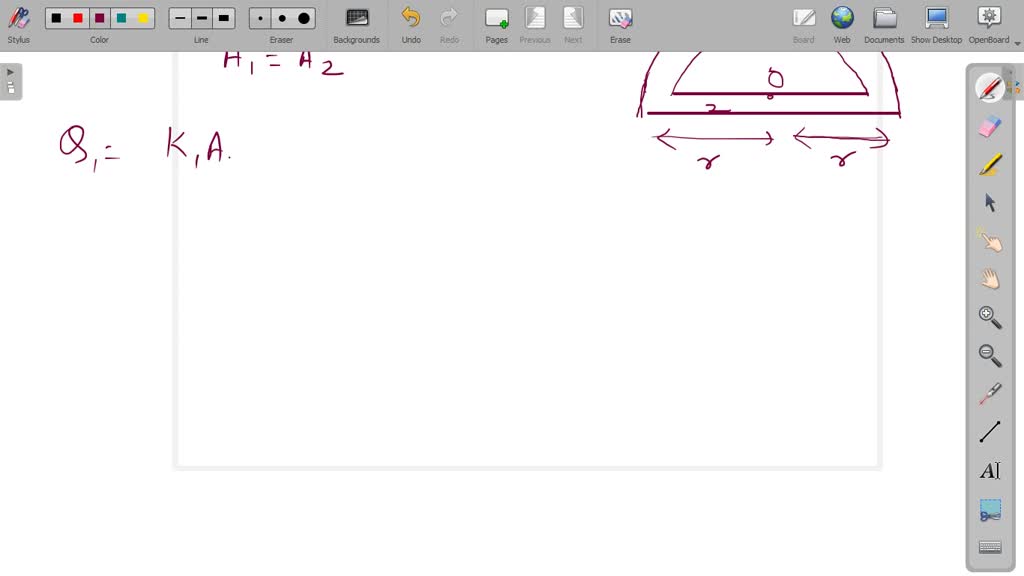The height and width of the screenshot is (576, 1024).
Task: Open the Stylus palette button
Action: (x=18, y=25)
